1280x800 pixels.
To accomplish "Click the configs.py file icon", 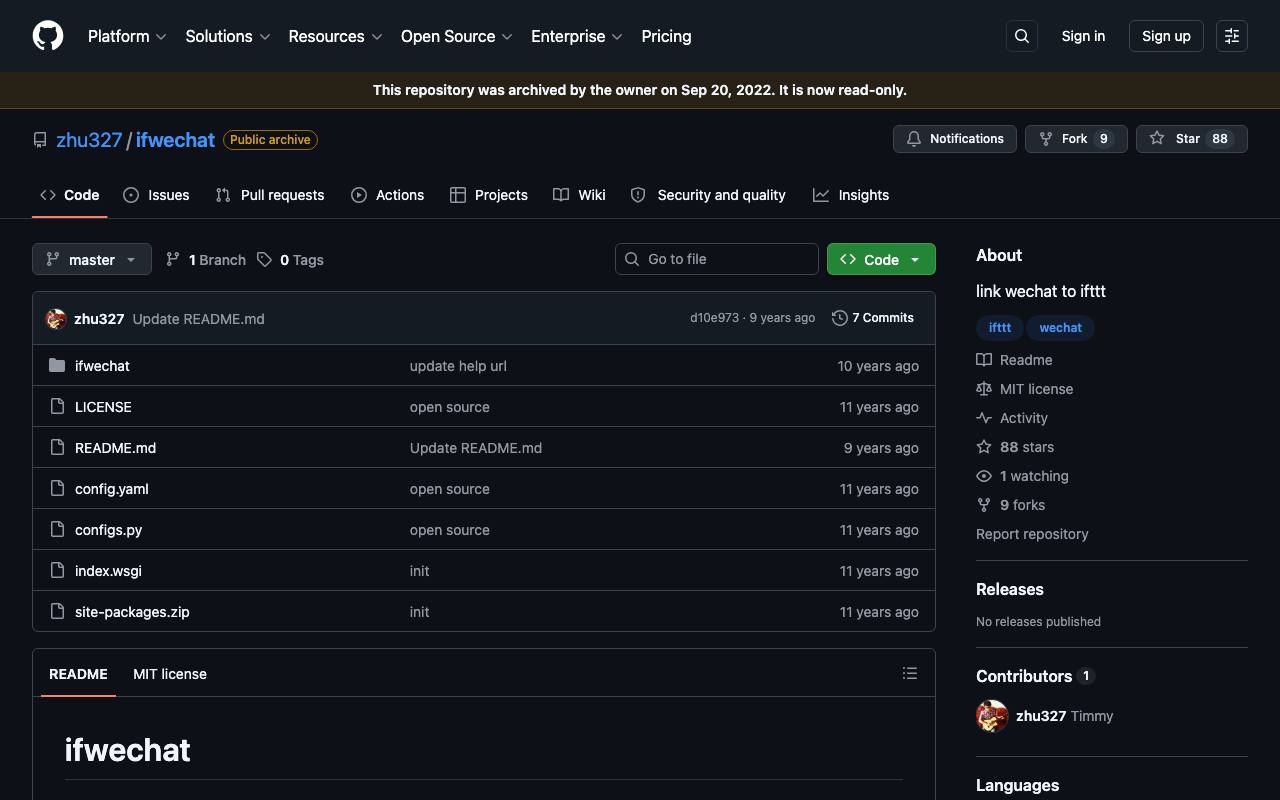I will point(57,530).
